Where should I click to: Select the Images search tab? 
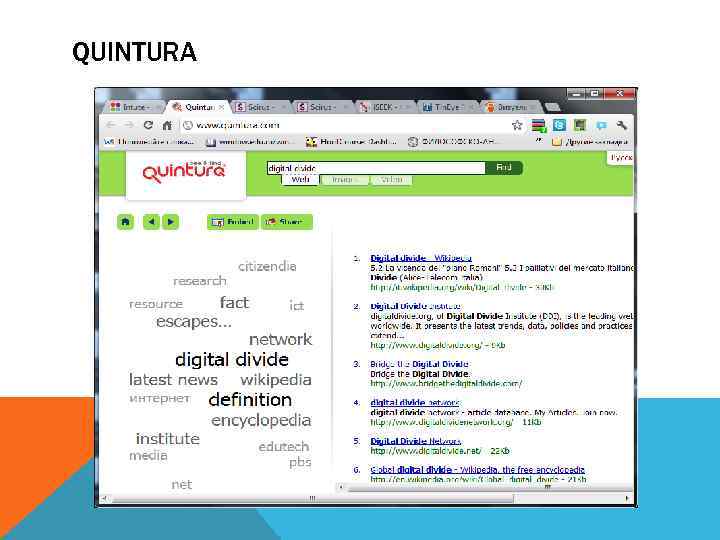pos(344,180)
